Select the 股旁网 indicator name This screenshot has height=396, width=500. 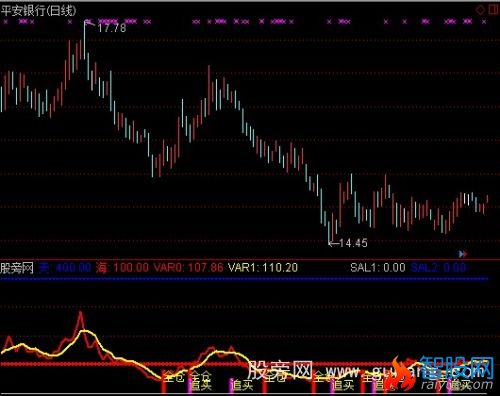tap(17, 268)
